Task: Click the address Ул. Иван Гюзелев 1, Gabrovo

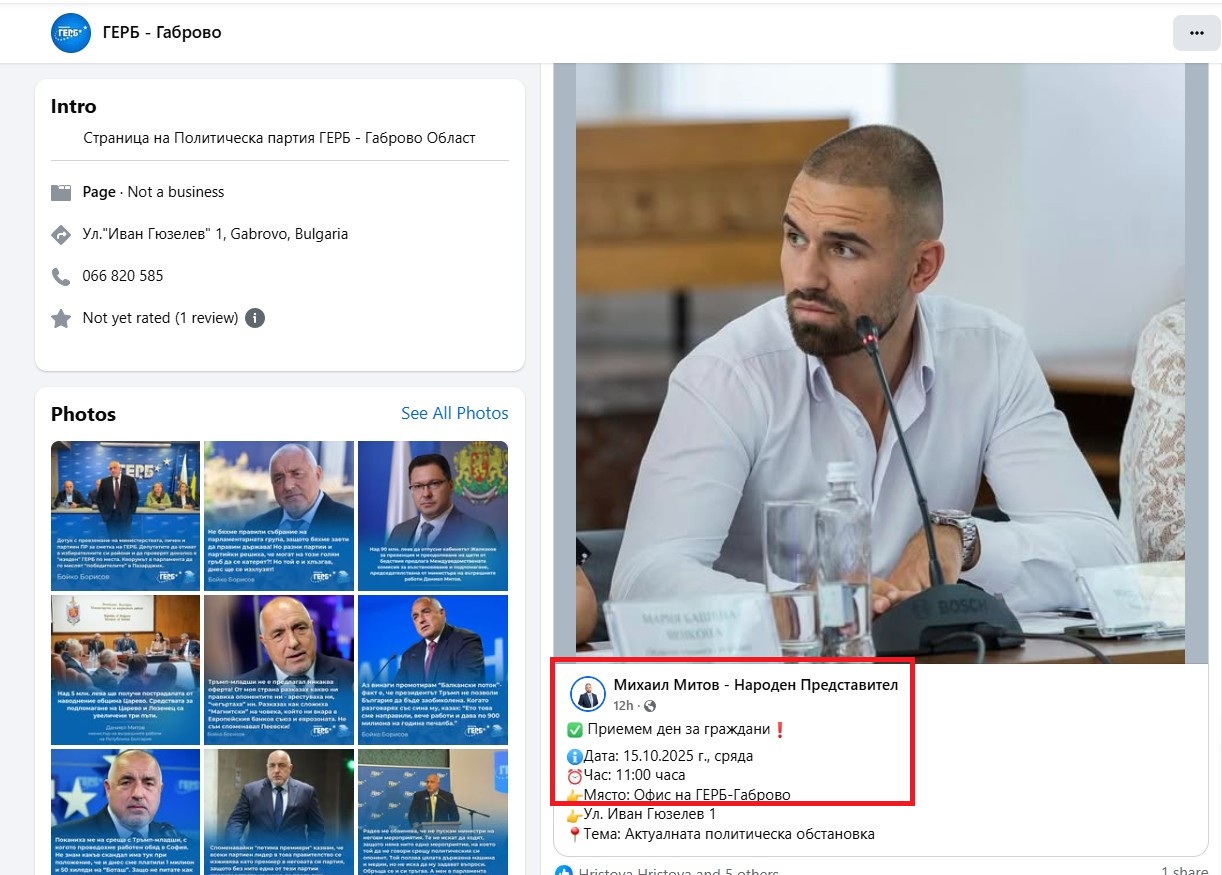Action: pos(215,234)
